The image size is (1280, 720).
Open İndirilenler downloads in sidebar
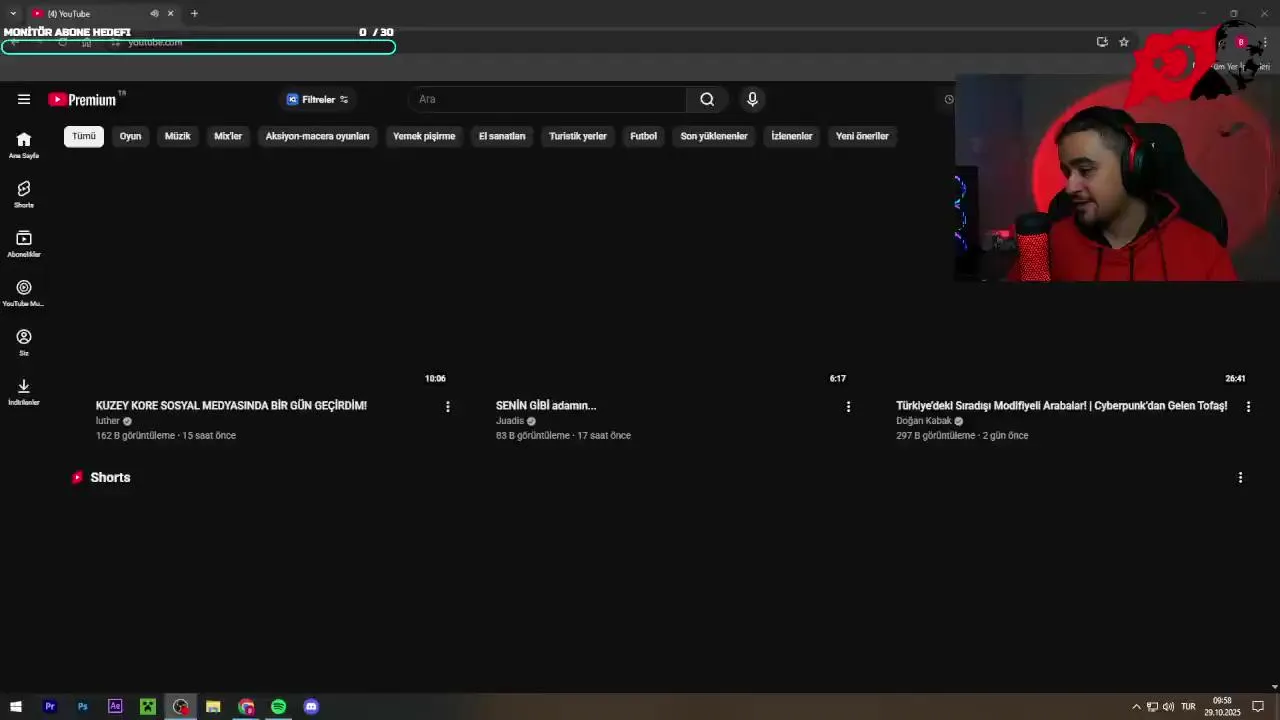24,392
